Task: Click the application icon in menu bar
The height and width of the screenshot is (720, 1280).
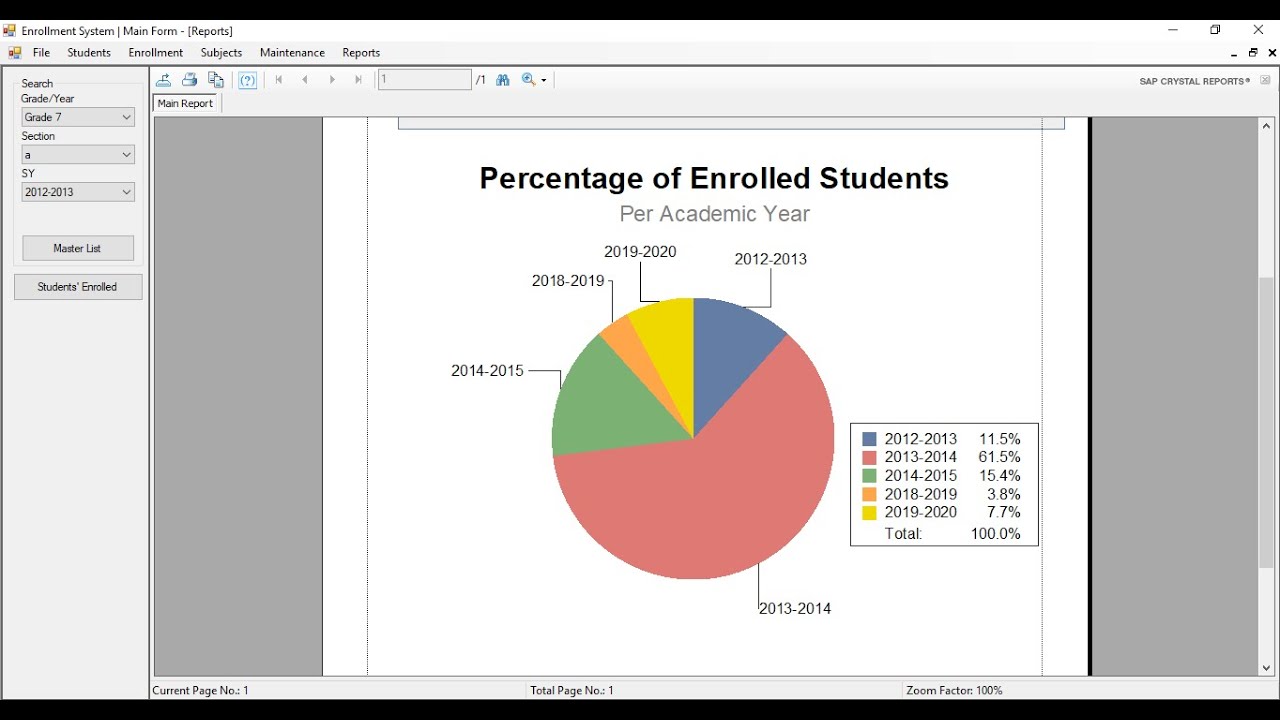Action: click(14, 53)
